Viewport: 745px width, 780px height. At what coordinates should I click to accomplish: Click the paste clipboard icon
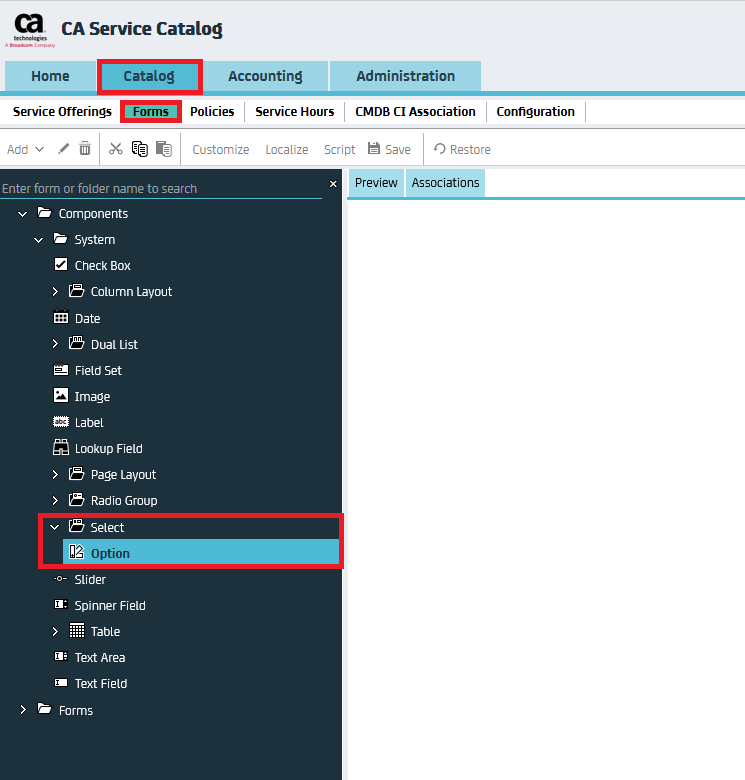point(163,149)
